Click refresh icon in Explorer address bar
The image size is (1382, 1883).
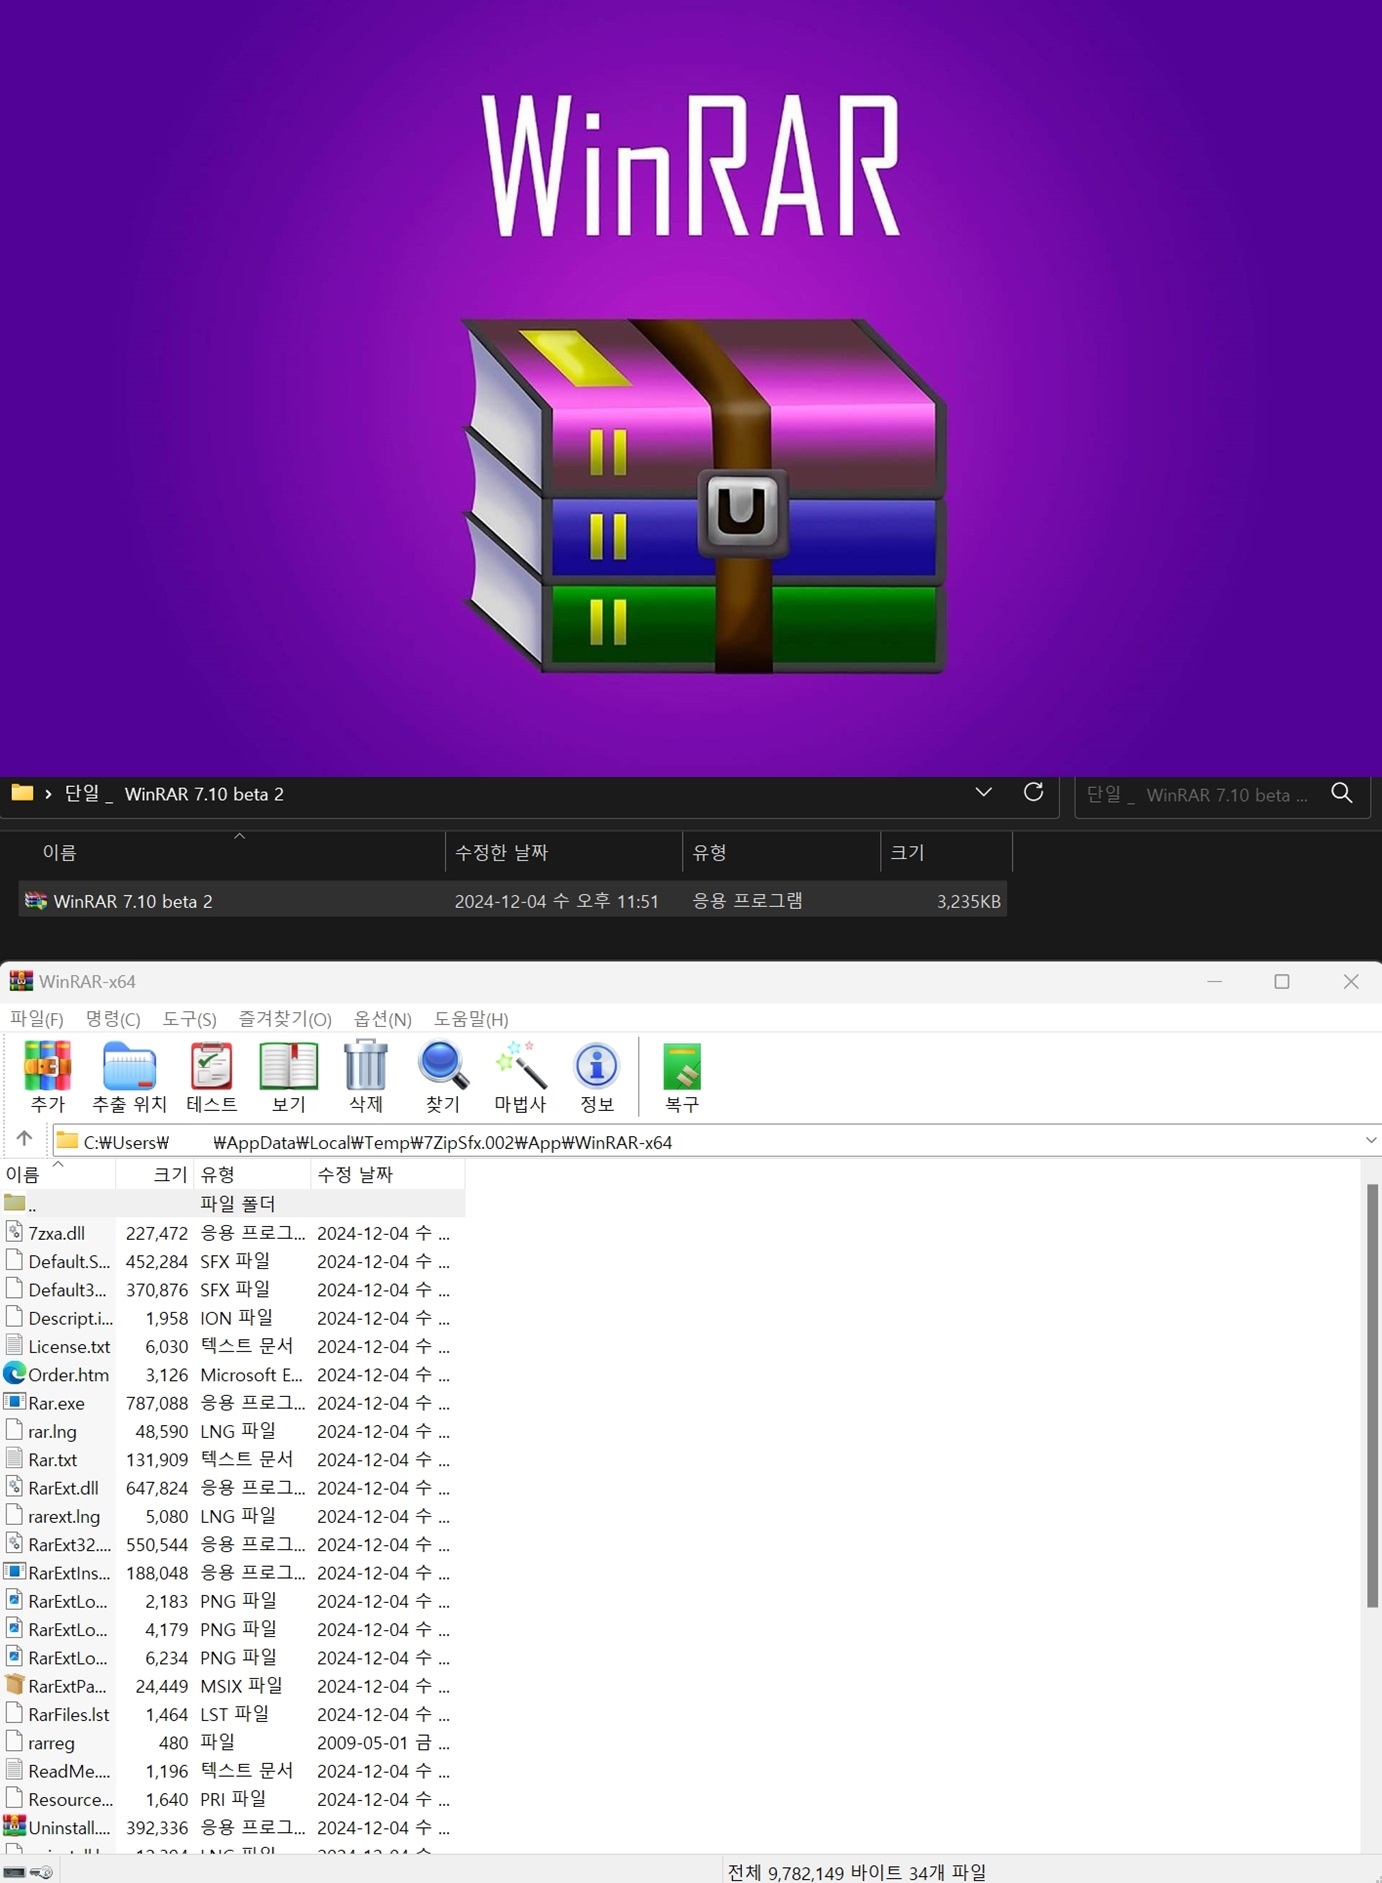(x=1033, y=793)
